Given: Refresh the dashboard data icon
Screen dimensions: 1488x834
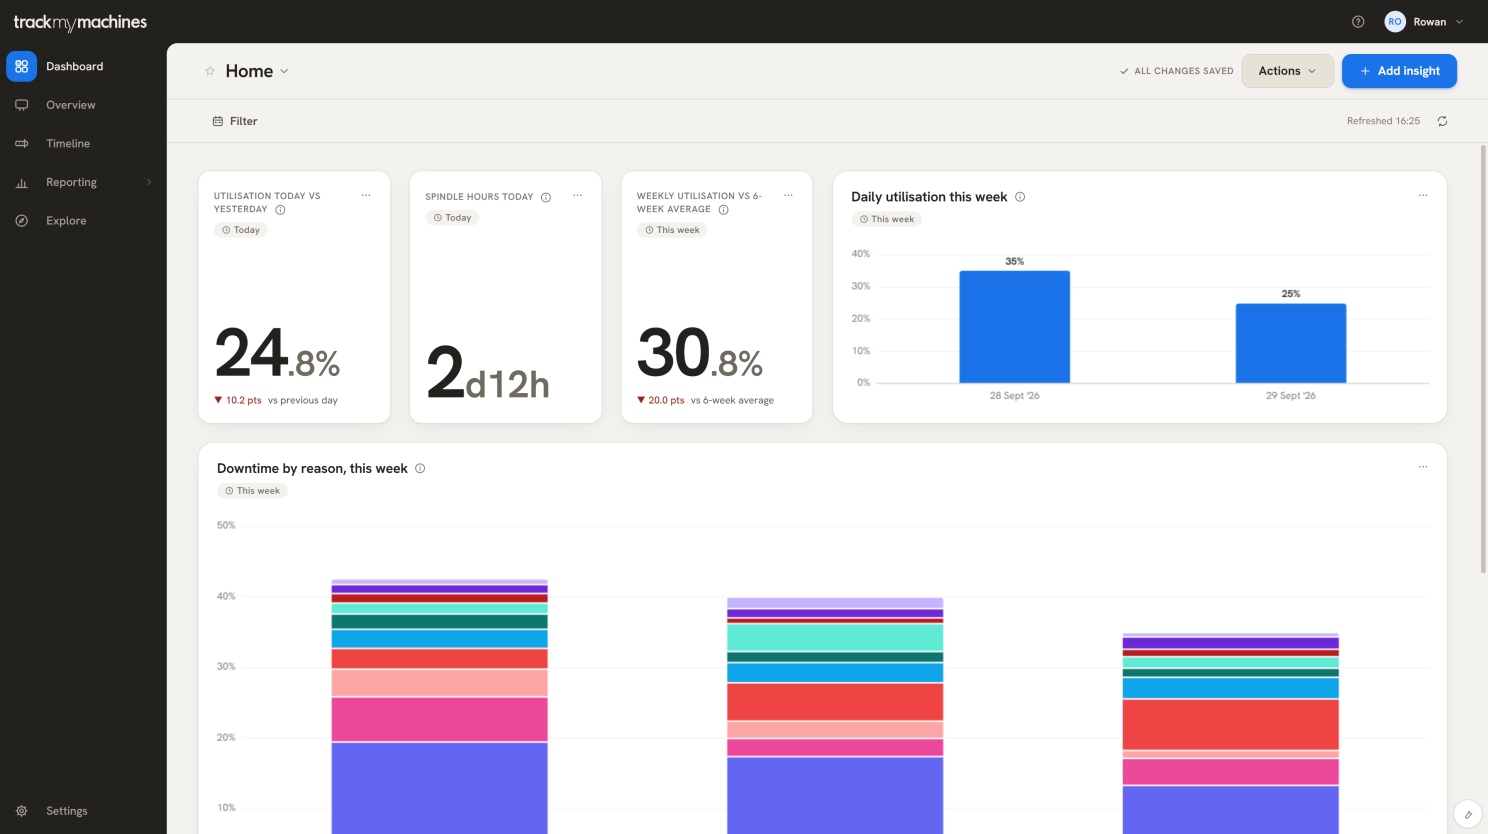Looking at the screenshot, I should [1442, 121].
